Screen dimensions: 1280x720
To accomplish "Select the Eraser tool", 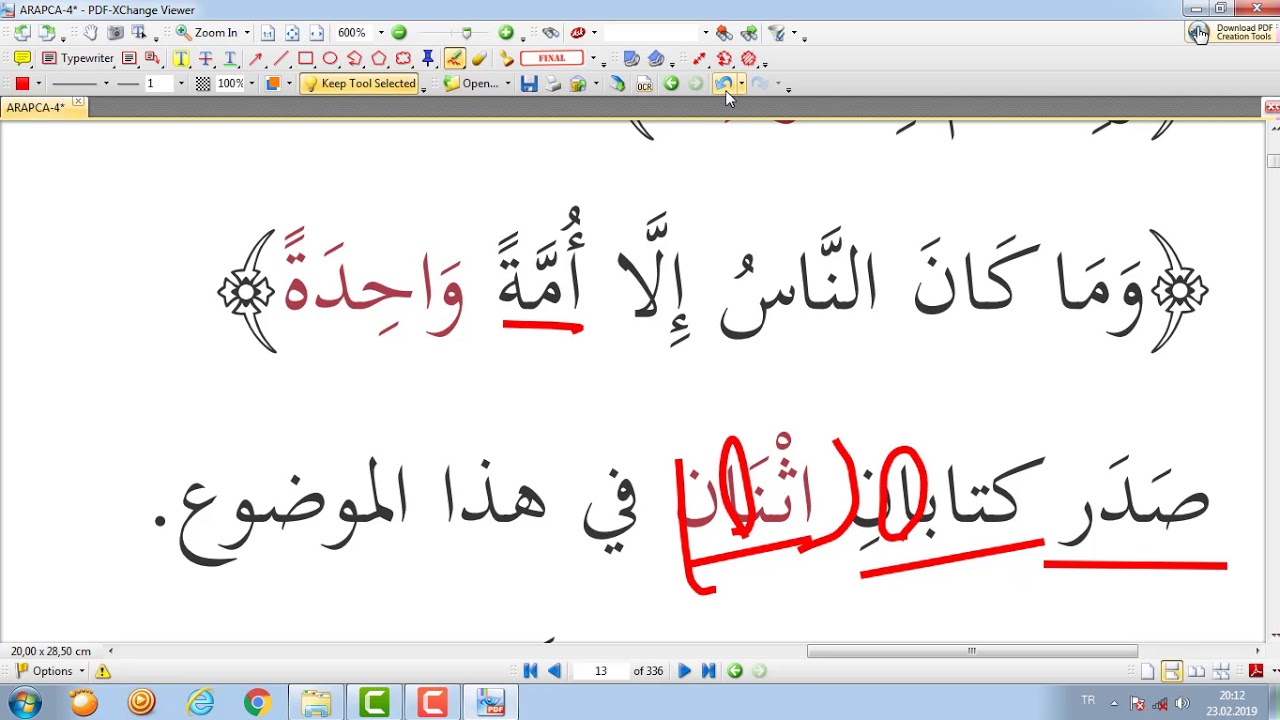I will 479,59.
